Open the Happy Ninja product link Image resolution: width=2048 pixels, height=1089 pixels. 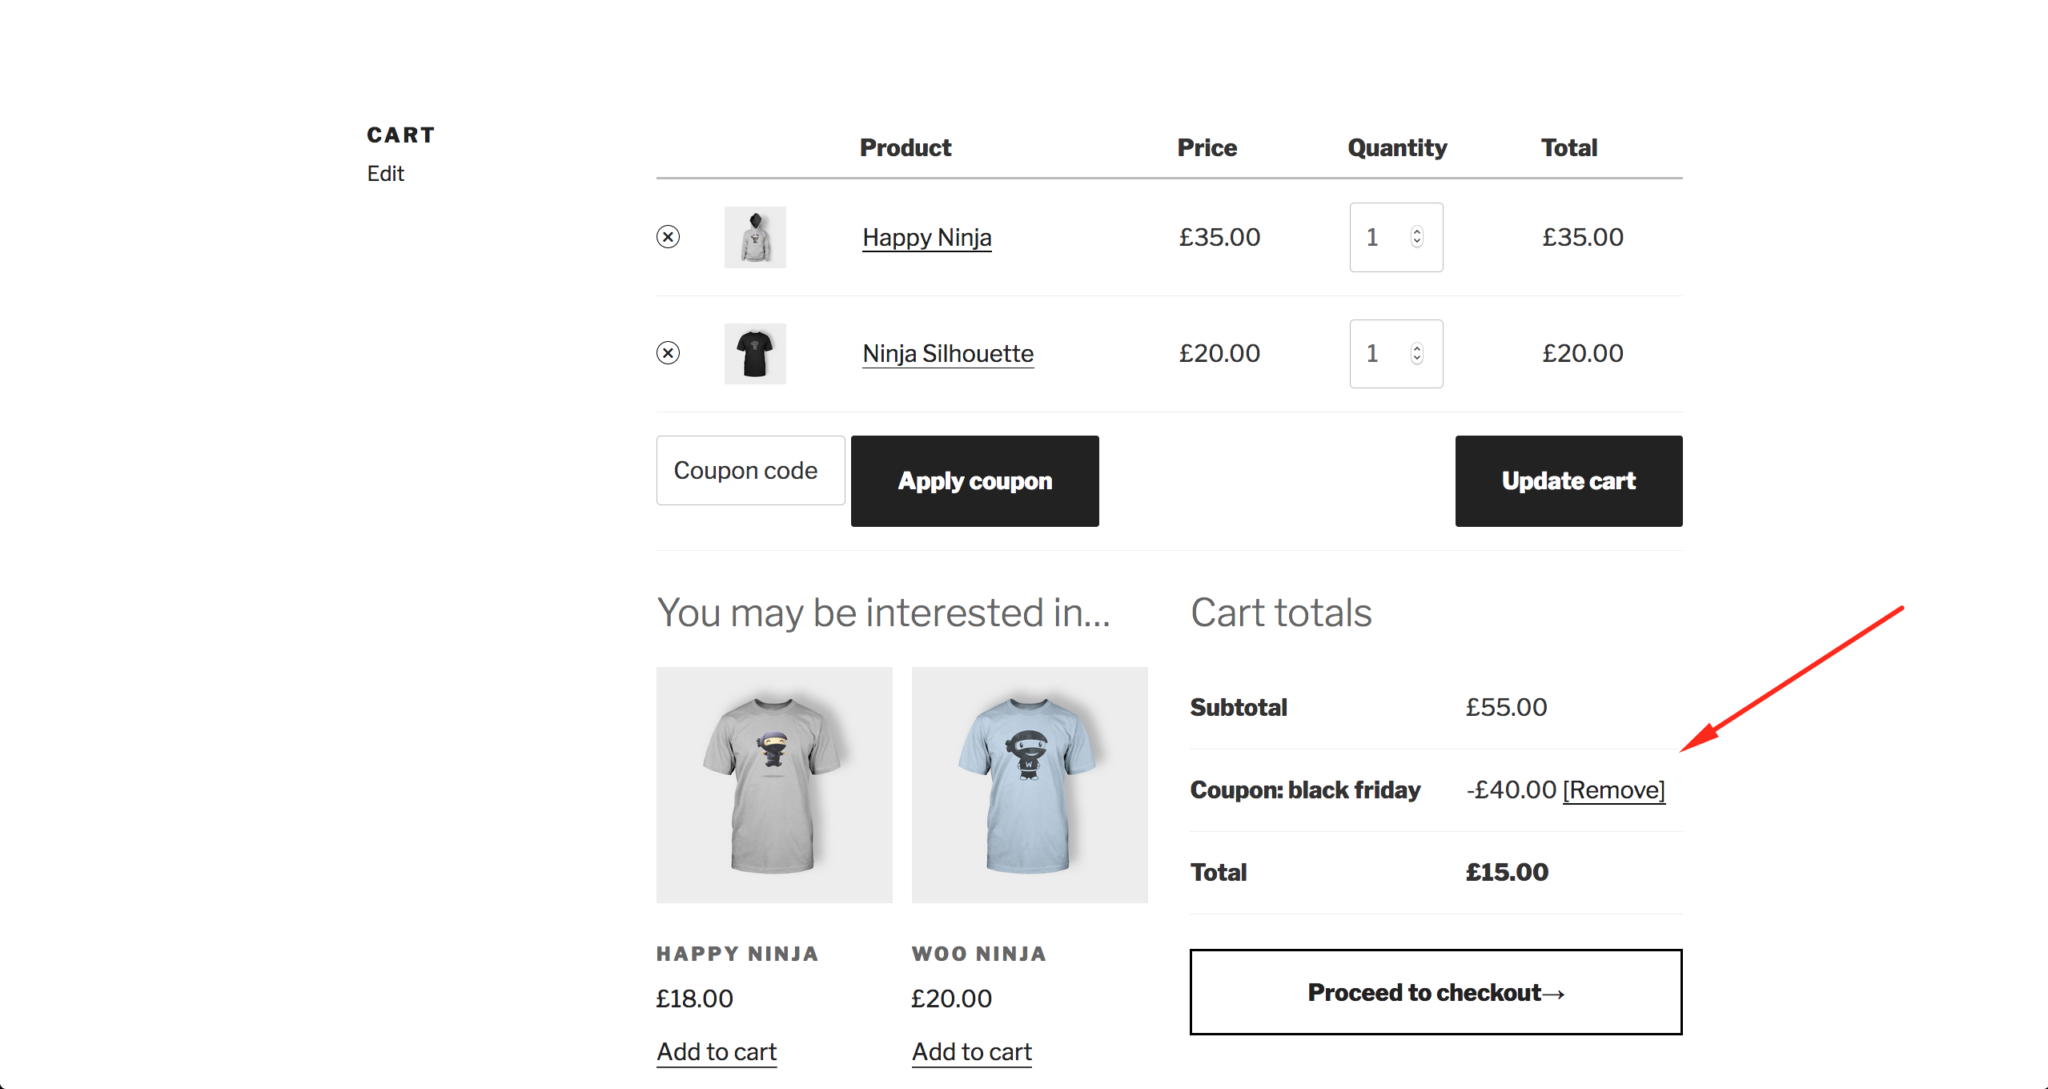[927, 238]
